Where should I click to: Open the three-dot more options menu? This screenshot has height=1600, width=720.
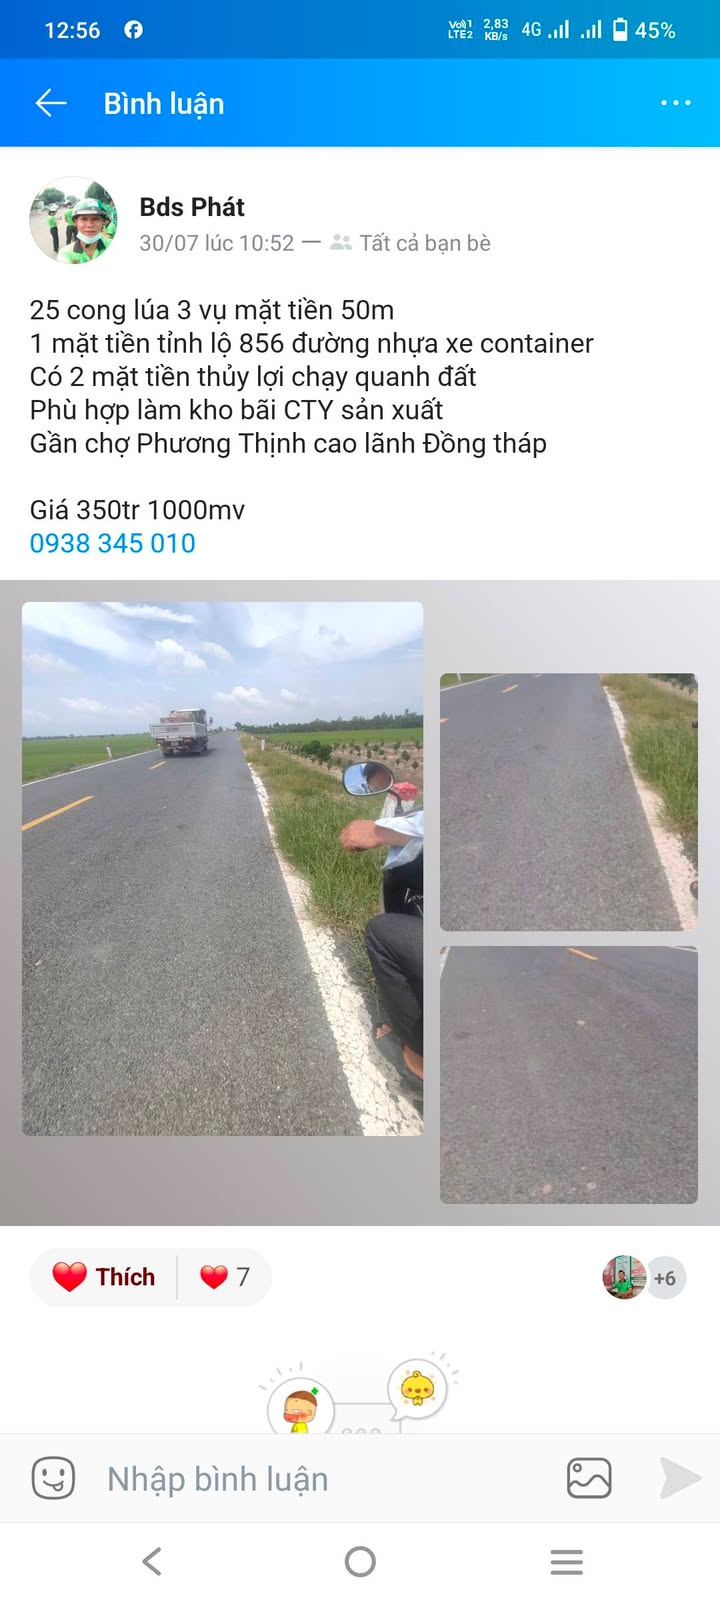click(675, 103)
